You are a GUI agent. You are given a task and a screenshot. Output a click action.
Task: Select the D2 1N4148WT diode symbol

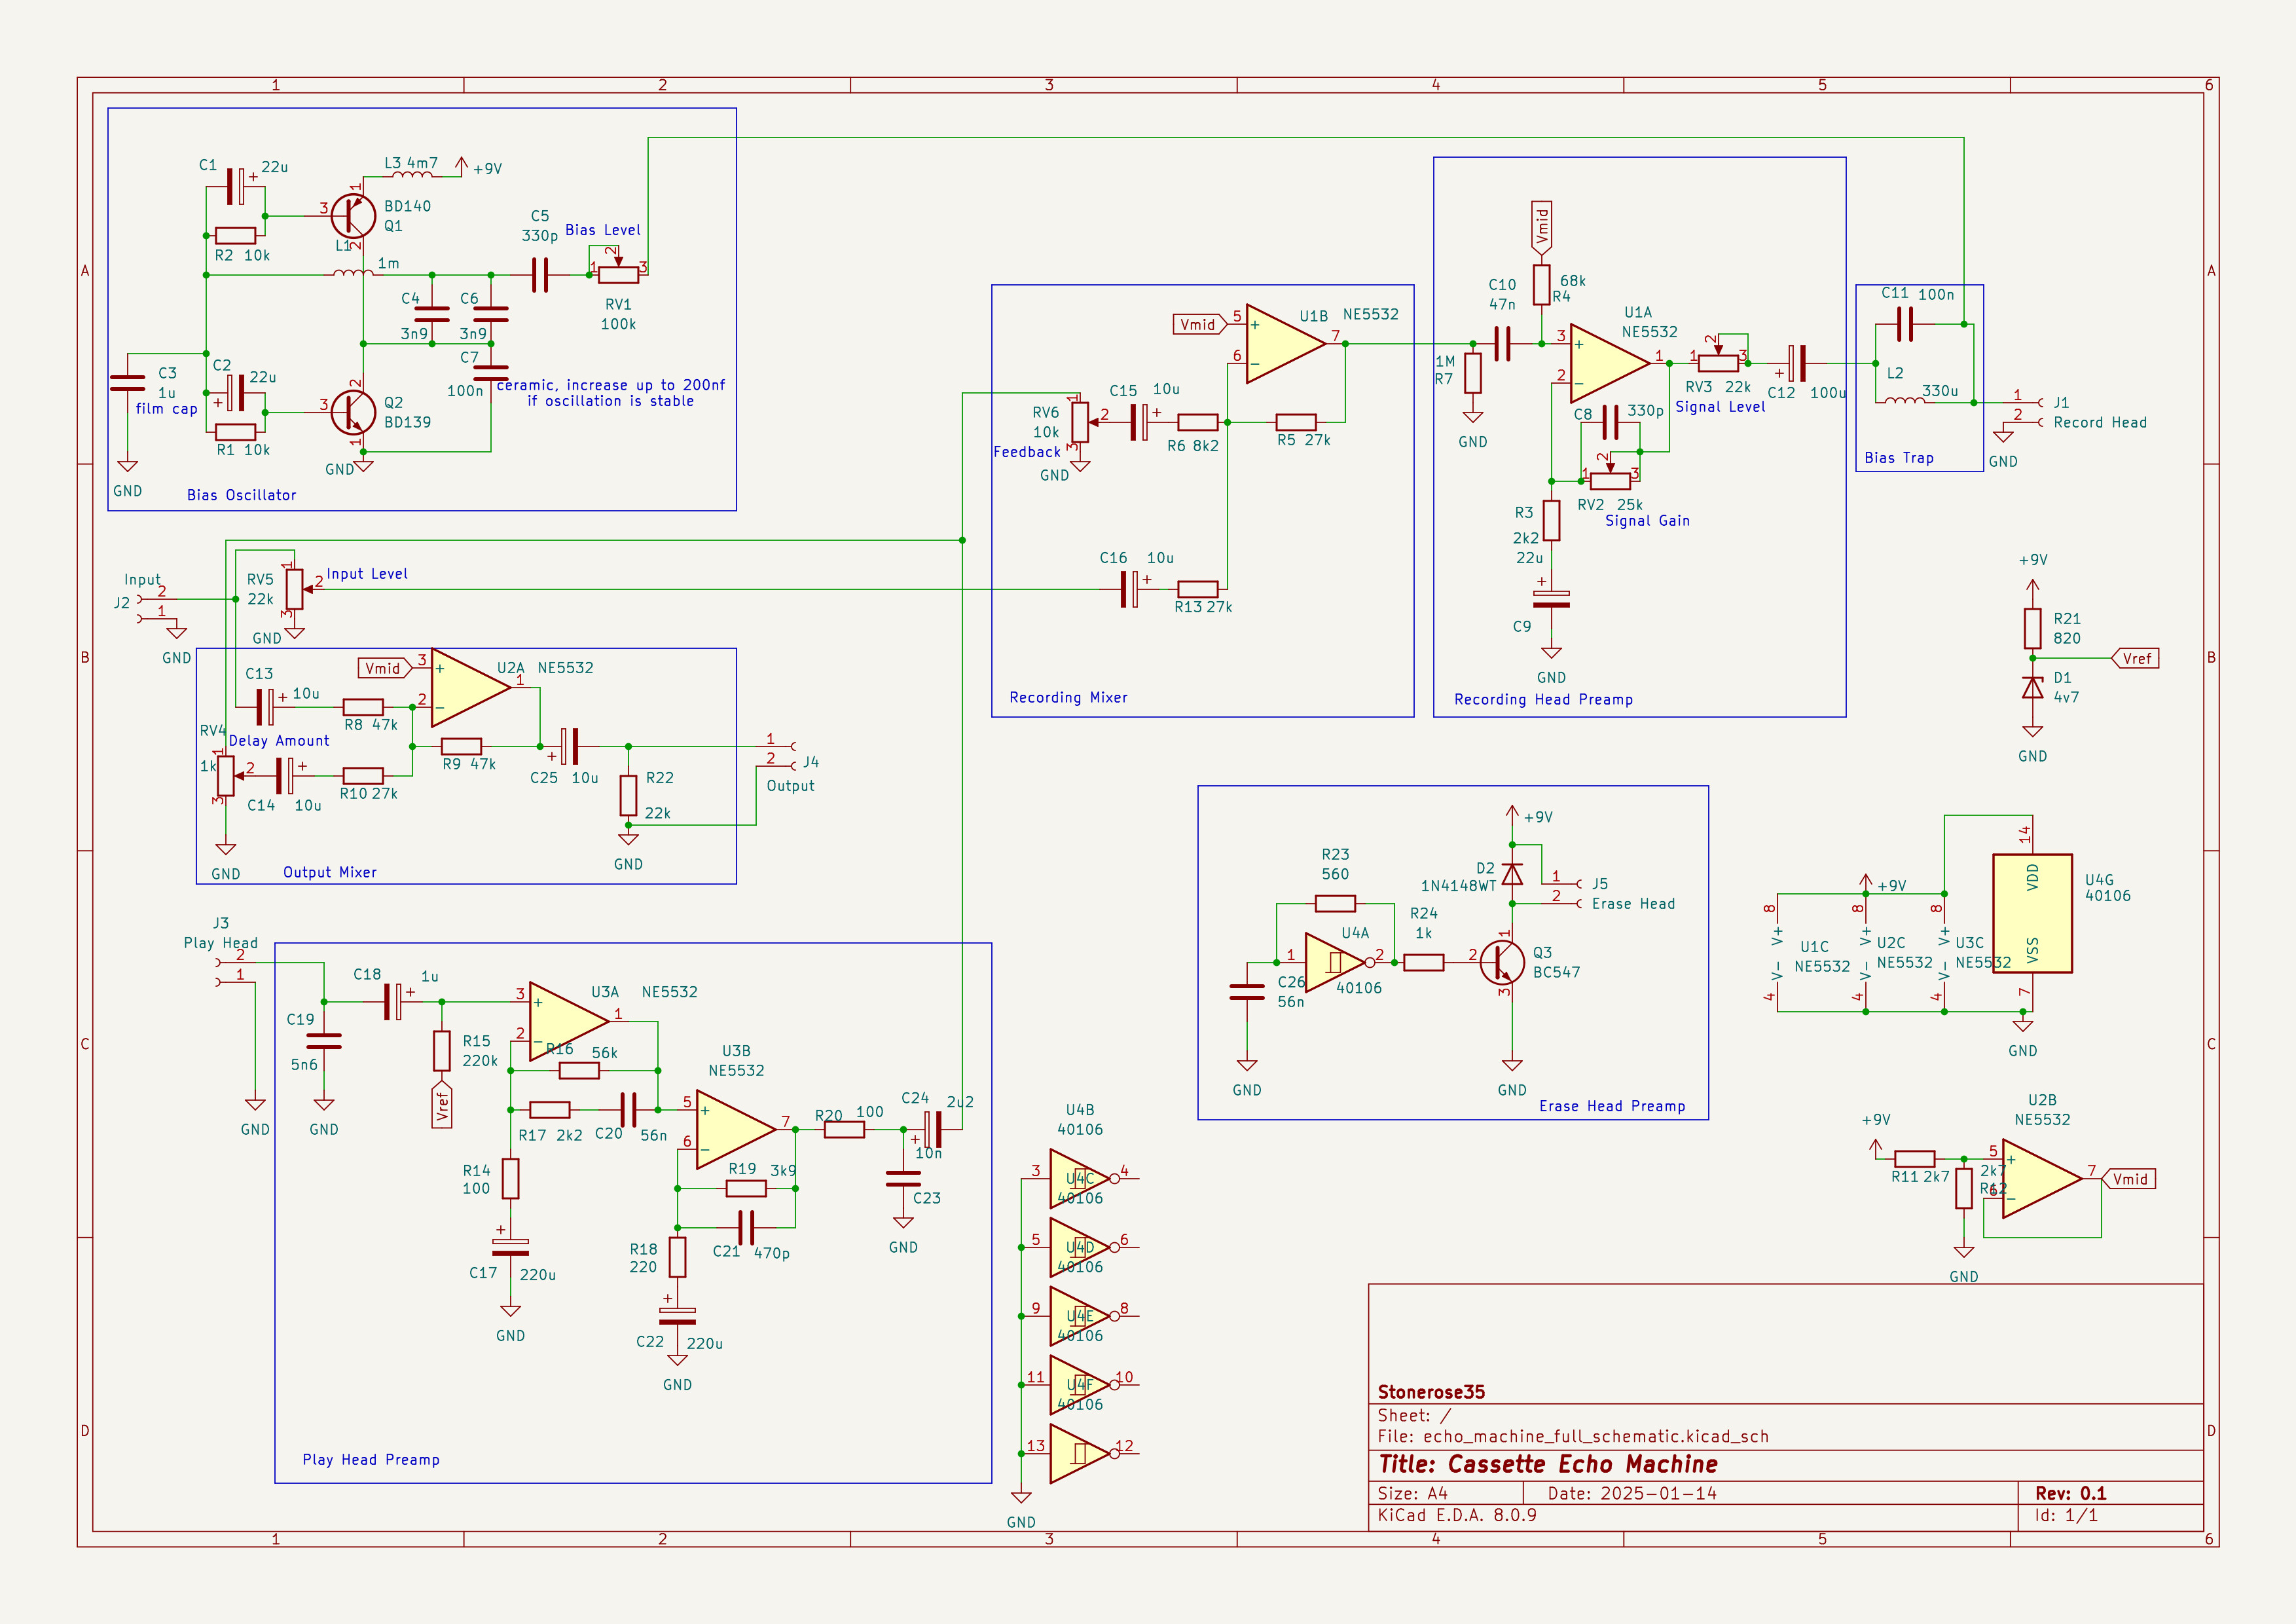pyautogui.click(x=1512, y=875)
